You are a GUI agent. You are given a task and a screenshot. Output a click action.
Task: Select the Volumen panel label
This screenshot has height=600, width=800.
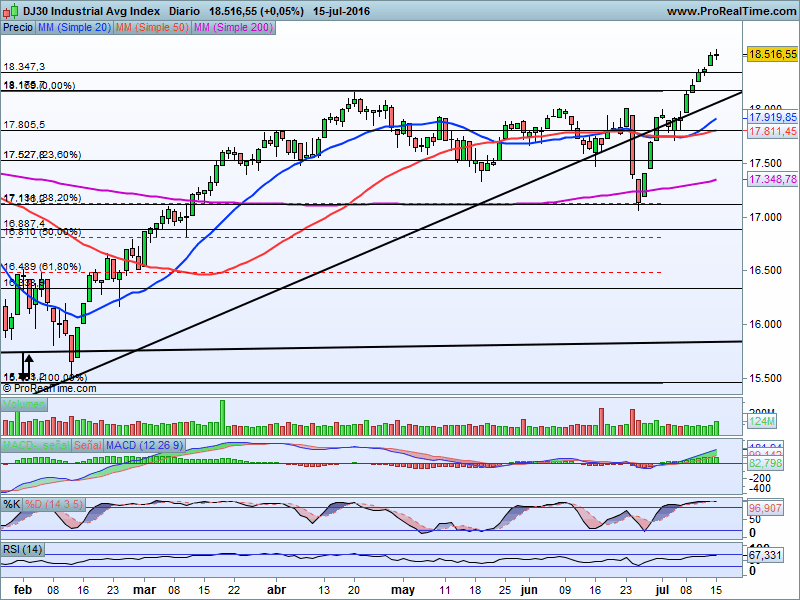click(24, 405)
